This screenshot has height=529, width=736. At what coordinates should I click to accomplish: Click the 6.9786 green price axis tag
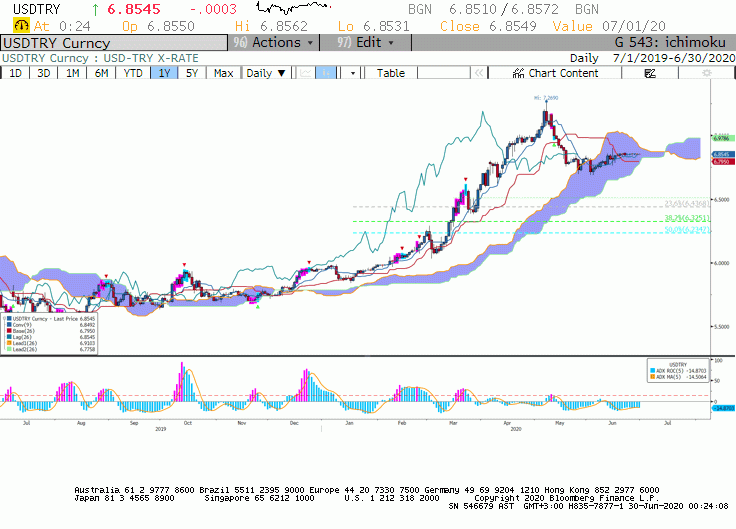coord(723,138)
